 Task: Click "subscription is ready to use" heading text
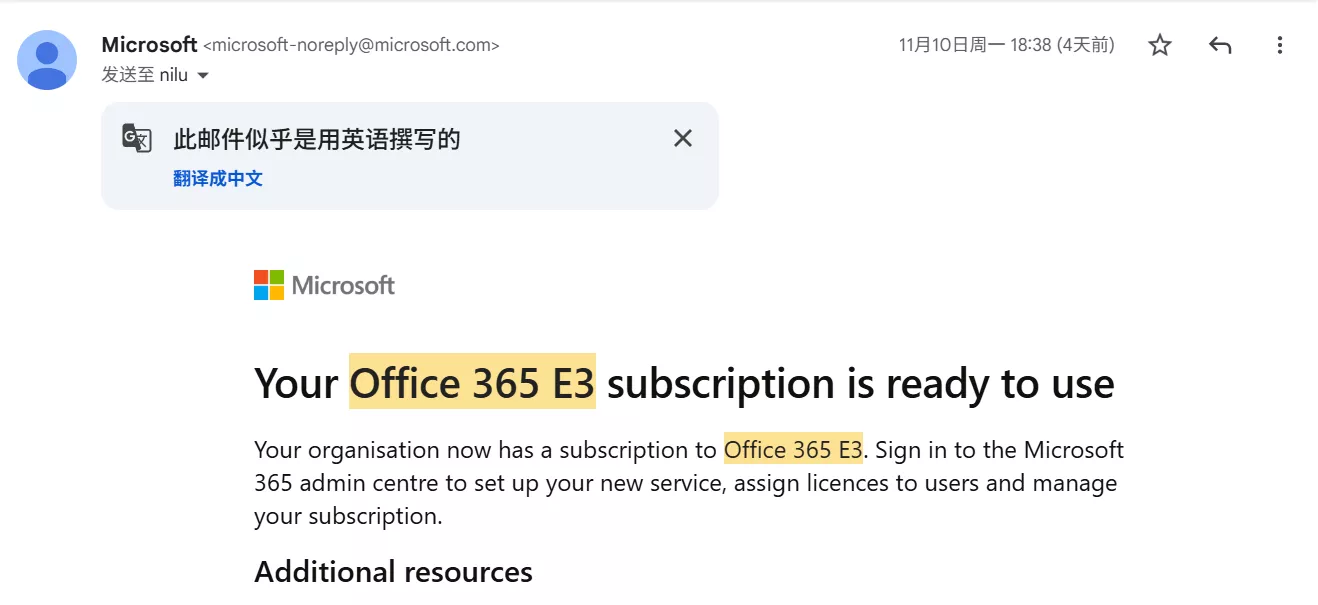(860, 383)
